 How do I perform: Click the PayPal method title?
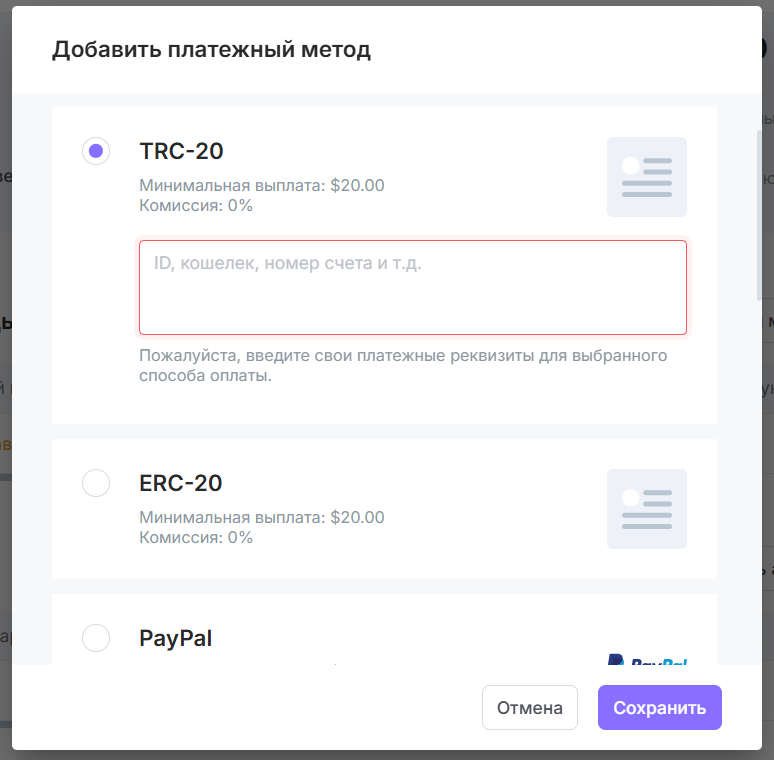175,638
